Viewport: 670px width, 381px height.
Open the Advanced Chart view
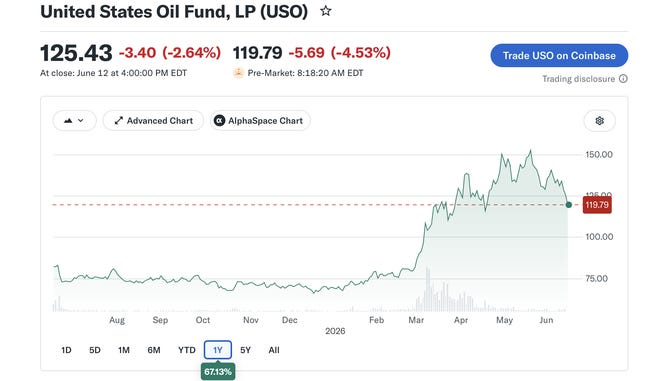click(x=153, y=121)
